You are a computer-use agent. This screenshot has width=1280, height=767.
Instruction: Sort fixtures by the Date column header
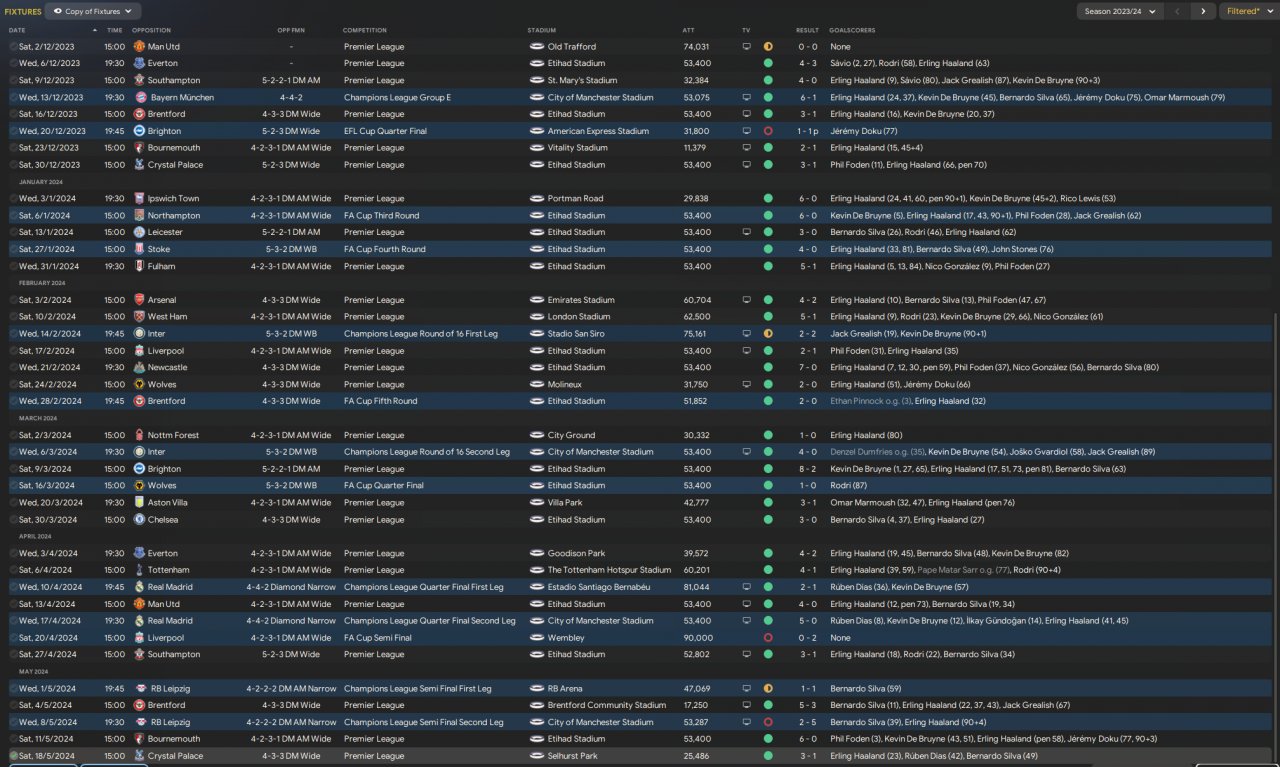coord(17,30)
